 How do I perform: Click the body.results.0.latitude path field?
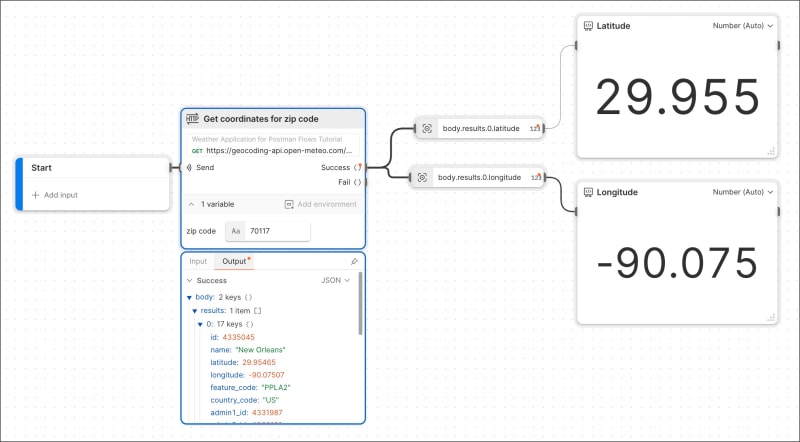[x=481, y=129]
